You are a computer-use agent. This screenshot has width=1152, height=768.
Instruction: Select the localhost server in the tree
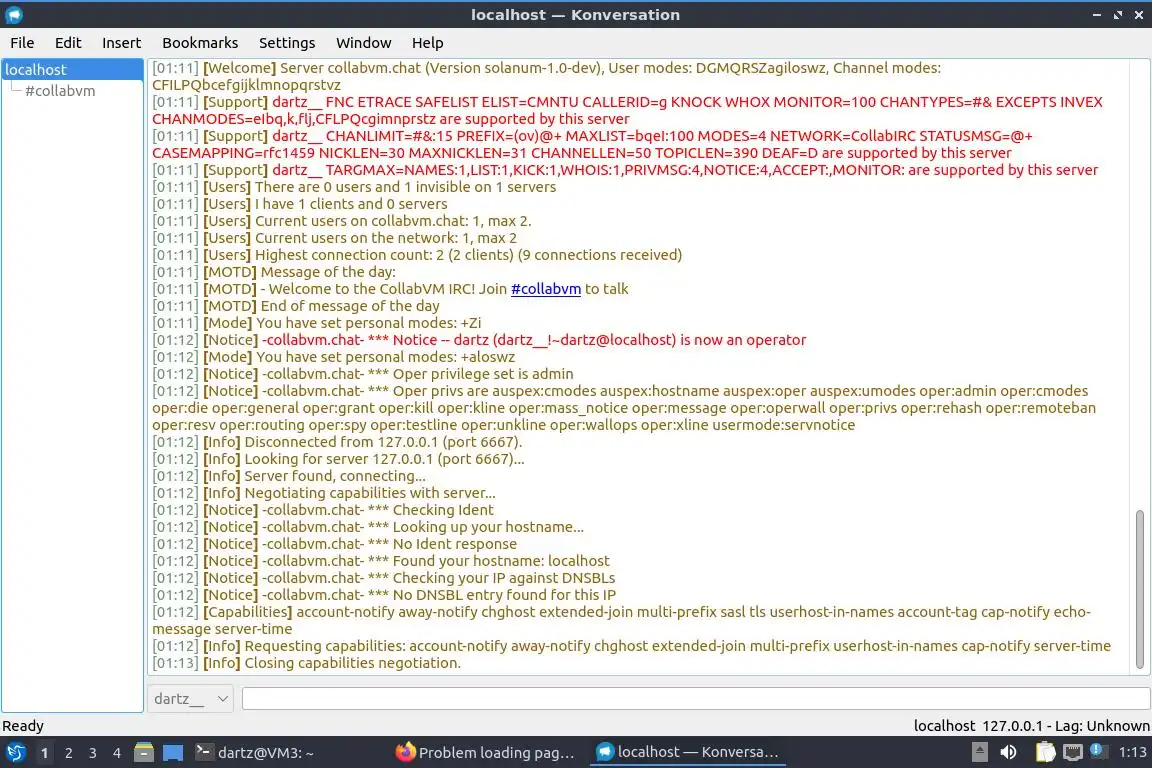[72, 70]
